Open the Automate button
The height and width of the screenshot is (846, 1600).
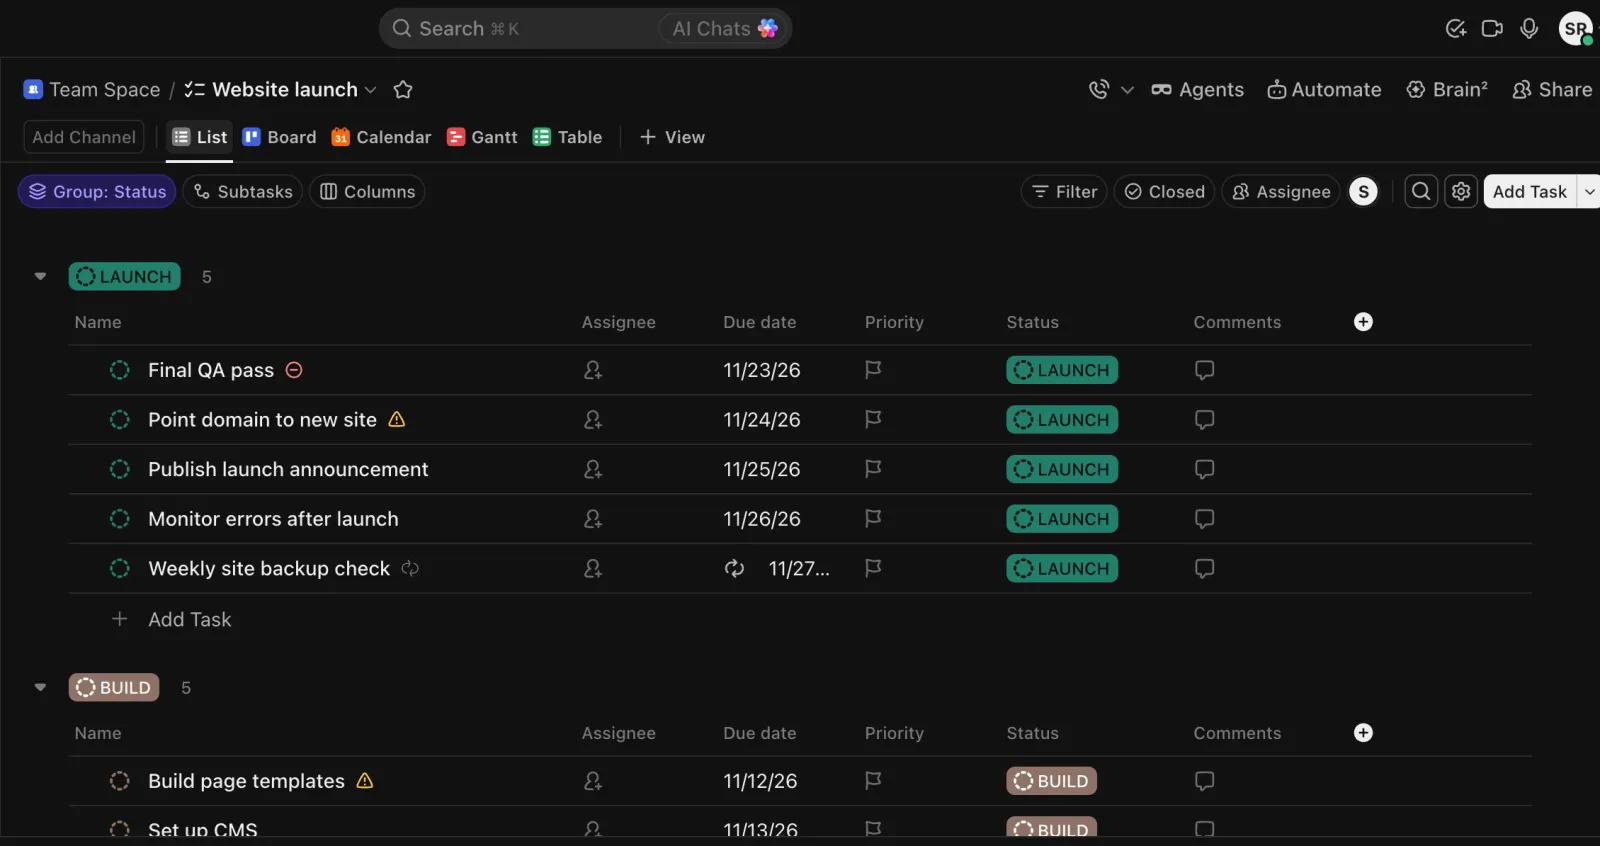pyautogui.click(x=1324, y=89)
